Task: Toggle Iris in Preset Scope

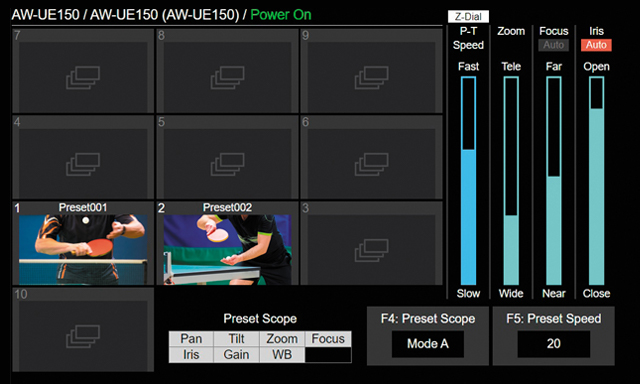Action: click(191, 355)
